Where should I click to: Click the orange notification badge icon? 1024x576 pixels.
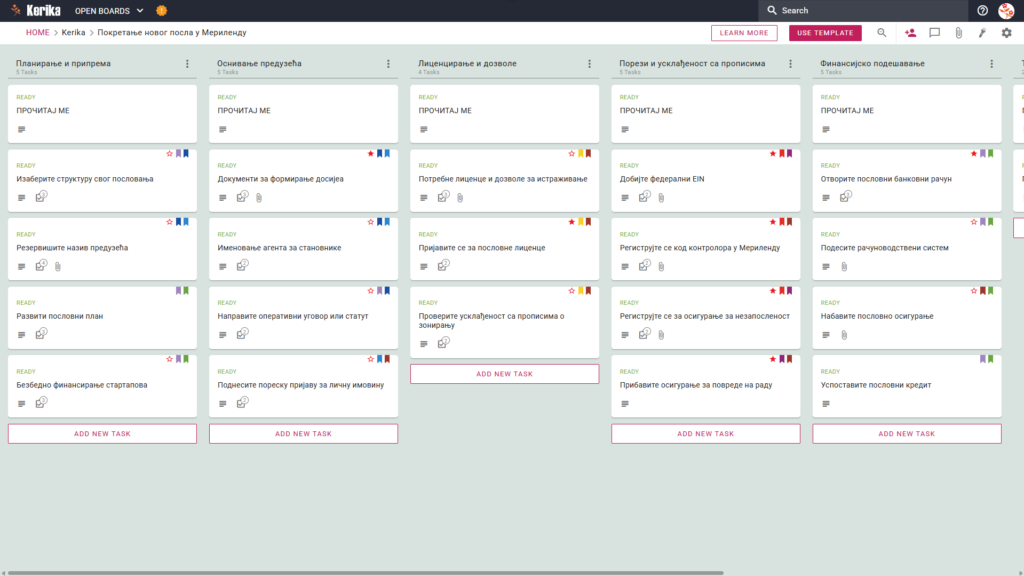click(x=161, y=10)
